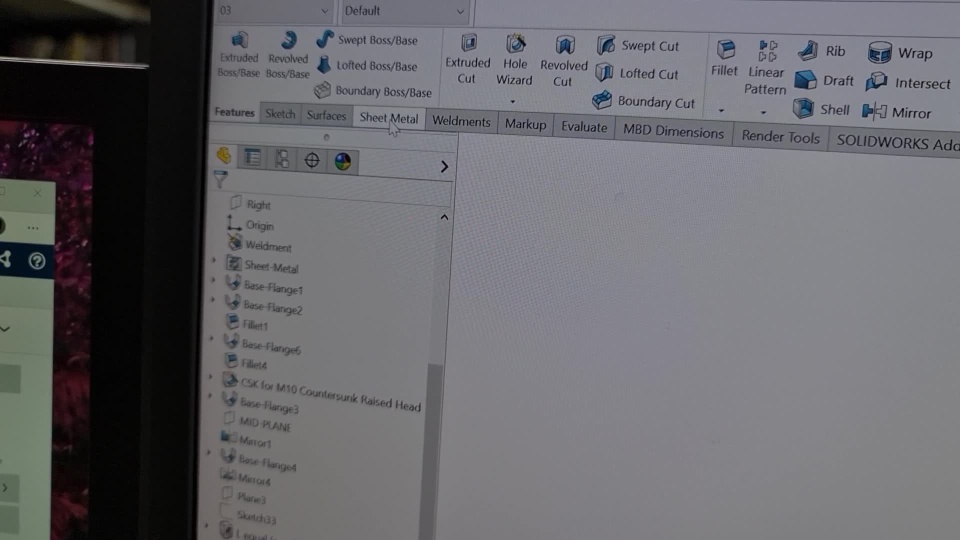
Task: Expand the manager panel tabs chevron
Action: [x=444, y=167]
